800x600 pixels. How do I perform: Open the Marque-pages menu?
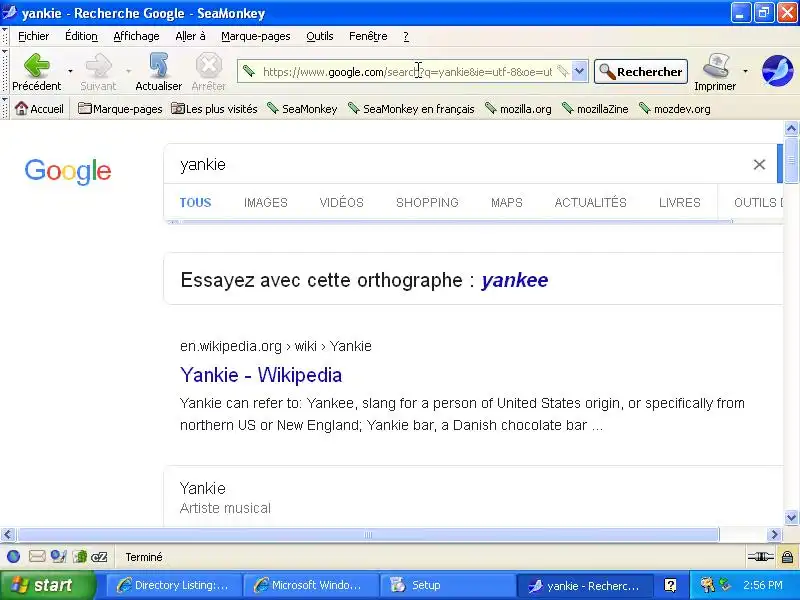point(256,36)
